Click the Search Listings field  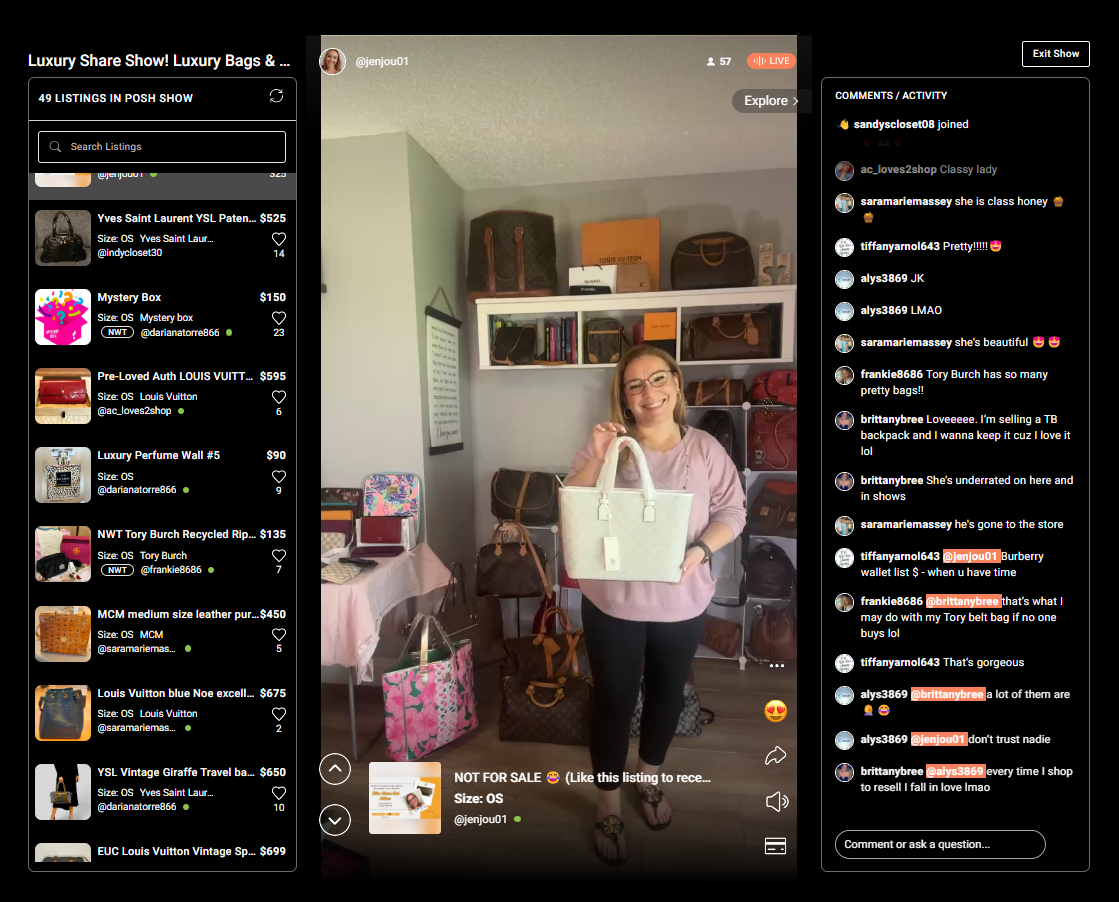[162, 147]
